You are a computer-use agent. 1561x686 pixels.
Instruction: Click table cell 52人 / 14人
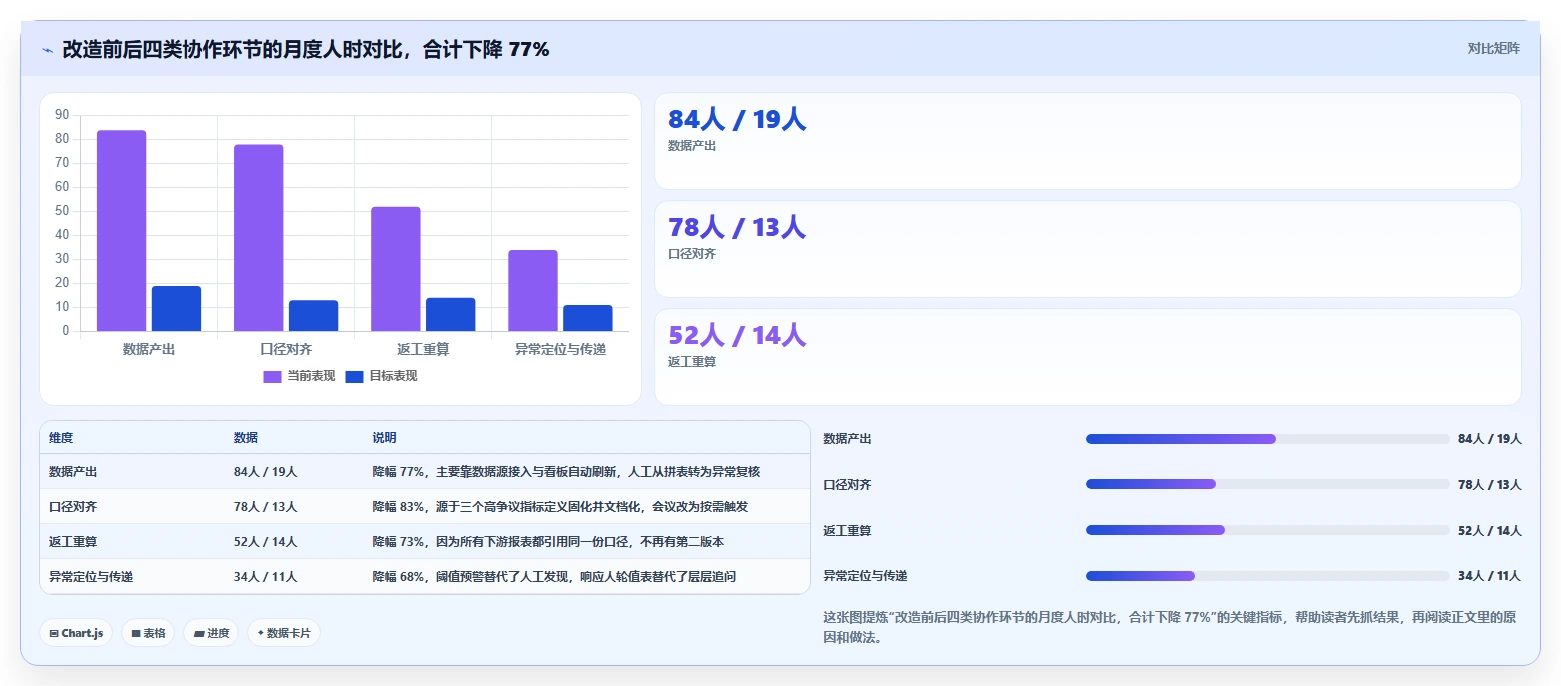(265, 542)
